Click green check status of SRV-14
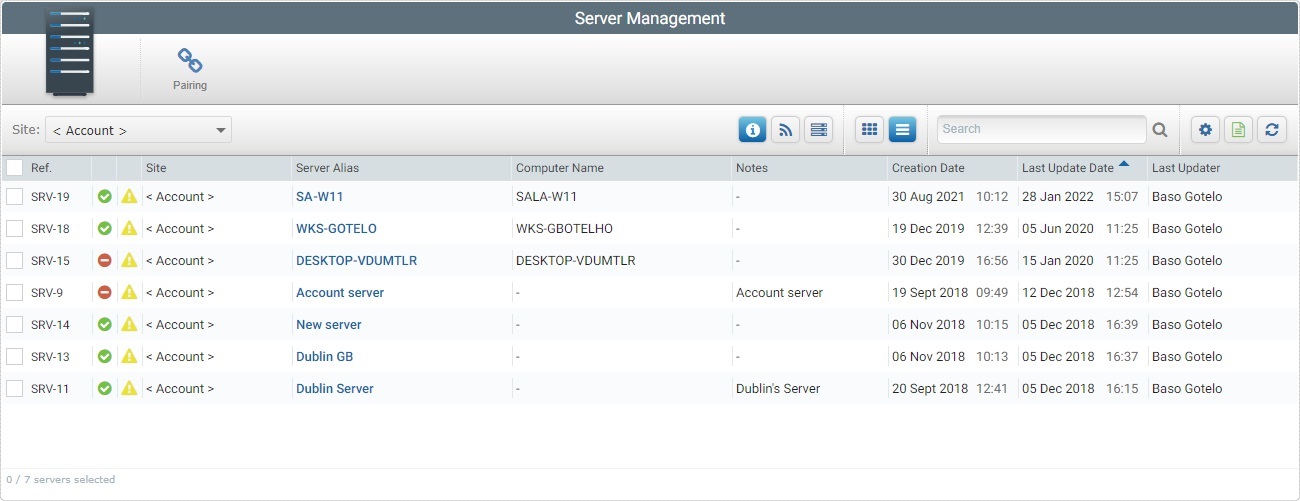 click(104, 325)
